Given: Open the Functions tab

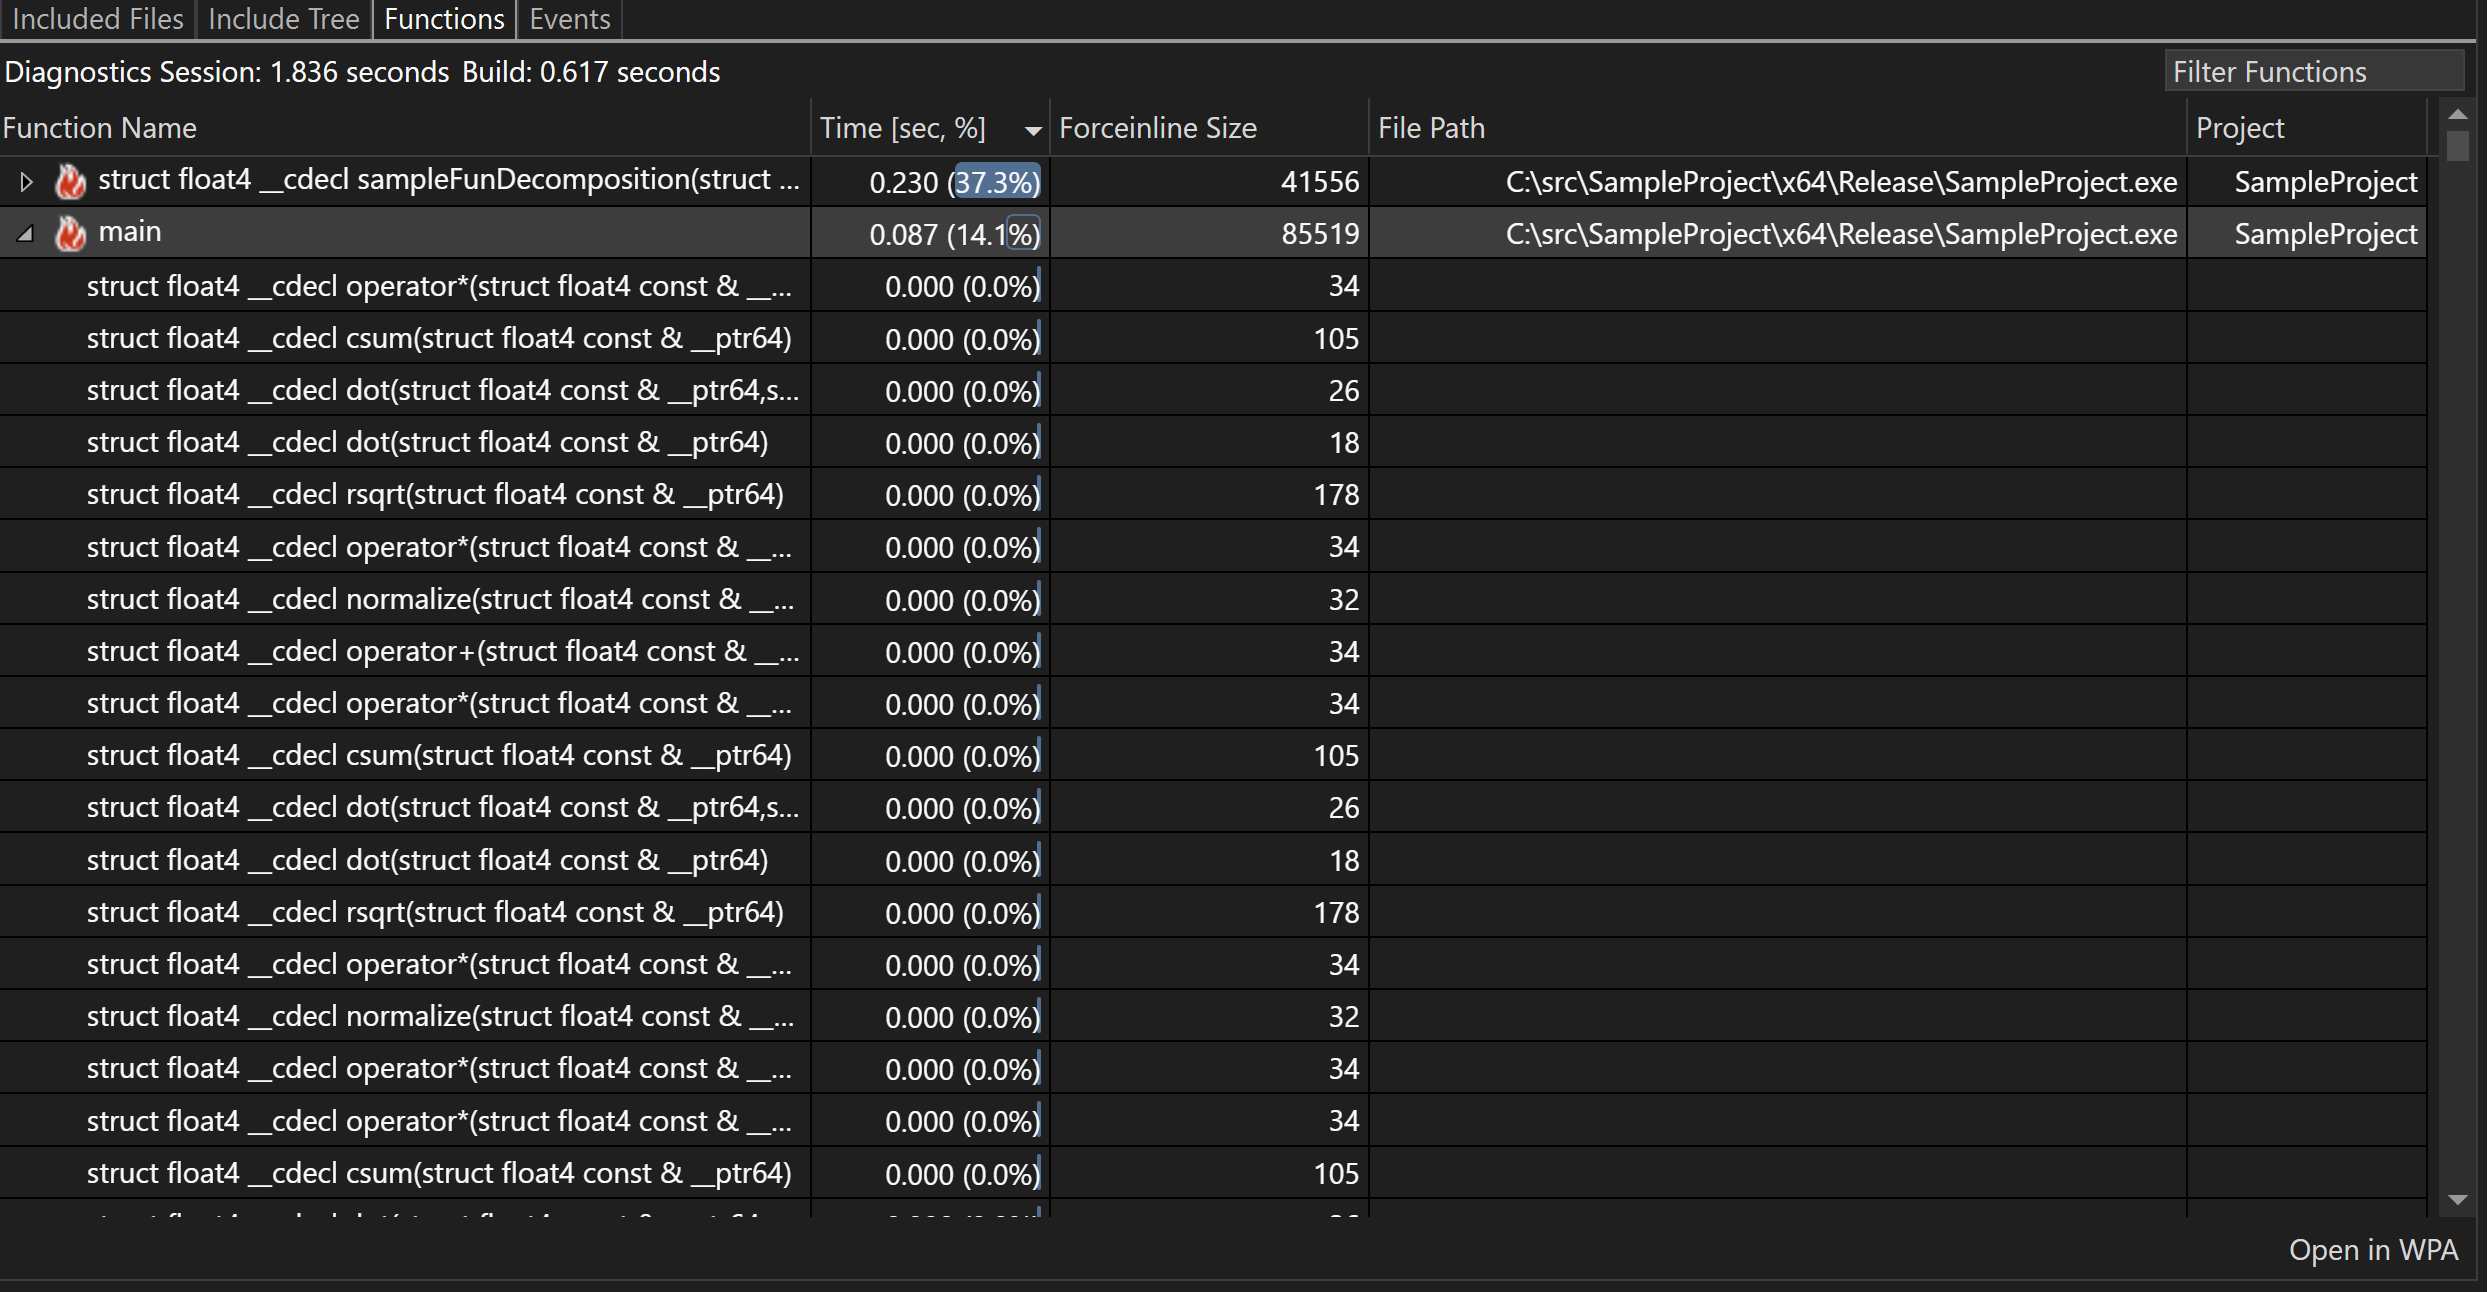Looking at the screenshot, I should [443, 18].
